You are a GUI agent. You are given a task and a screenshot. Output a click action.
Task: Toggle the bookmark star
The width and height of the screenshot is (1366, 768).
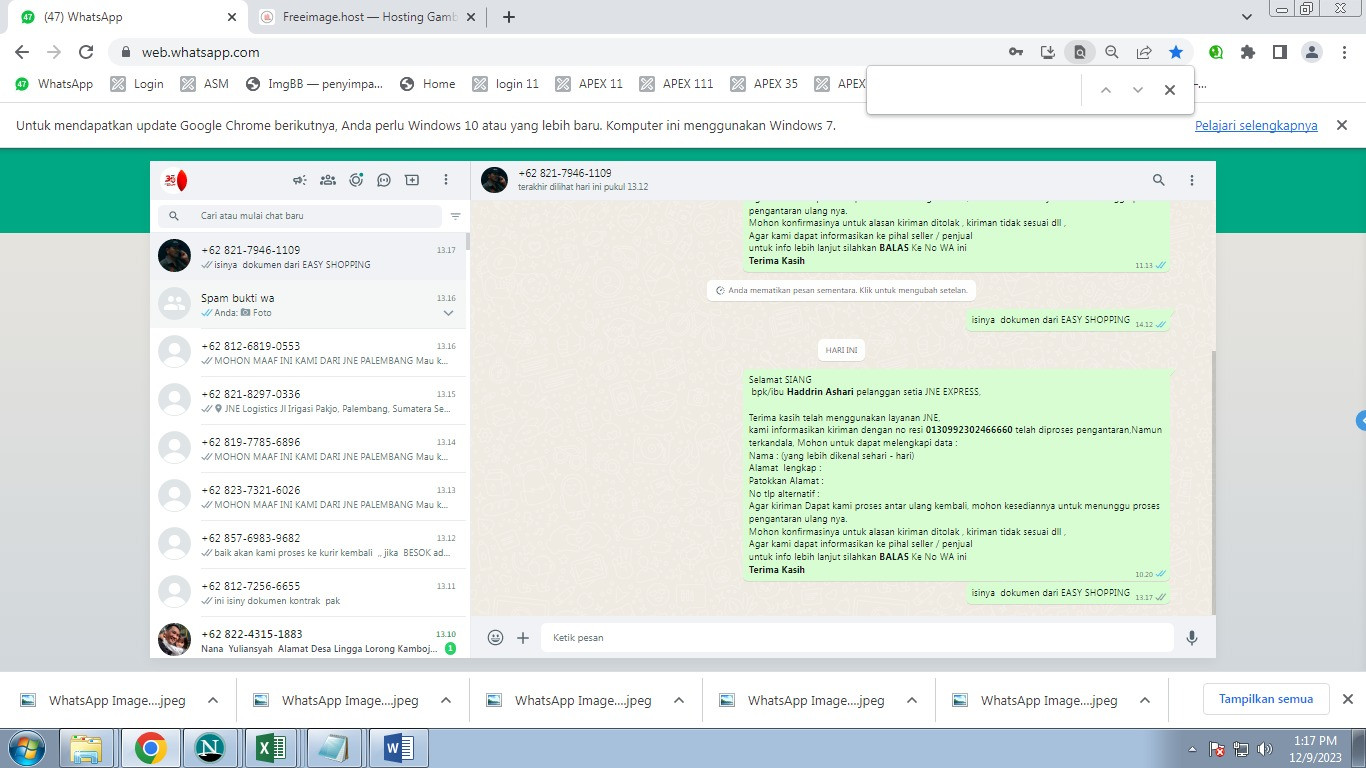(1176, 52)
